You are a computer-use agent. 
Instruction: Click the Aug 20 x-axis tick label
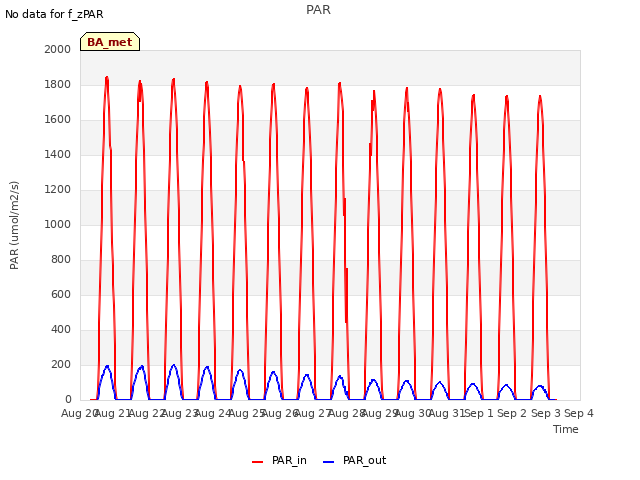pyautogui.click(x=79, y=413)
